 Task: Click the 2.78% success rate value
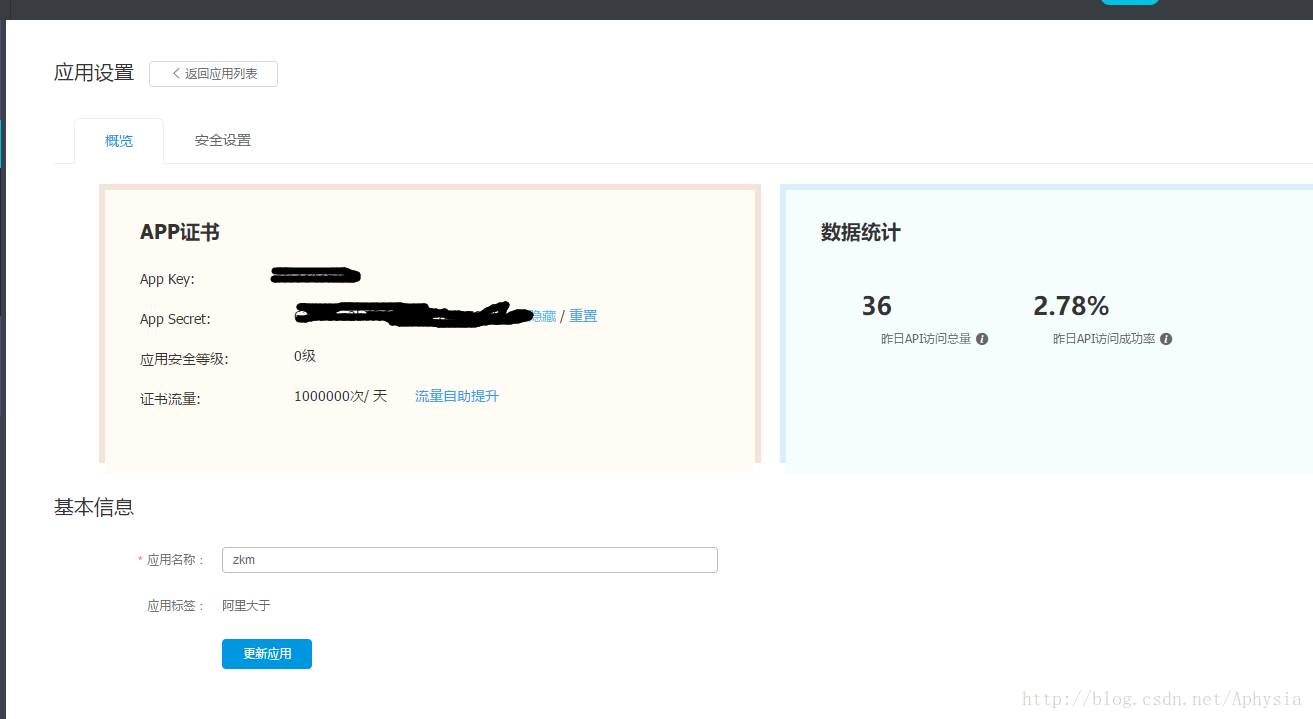pyautogui.click(x=1071, y=306)
